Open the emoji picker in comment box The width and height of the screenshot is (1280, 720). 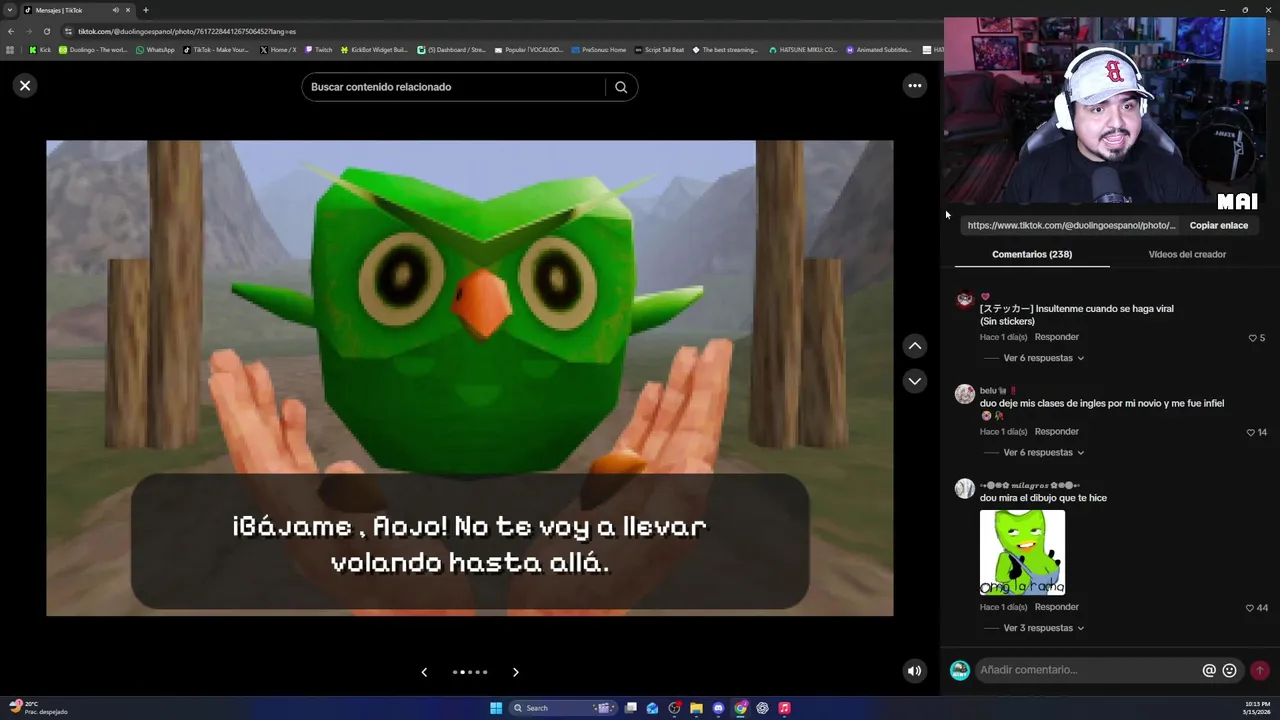[1230, 671]
